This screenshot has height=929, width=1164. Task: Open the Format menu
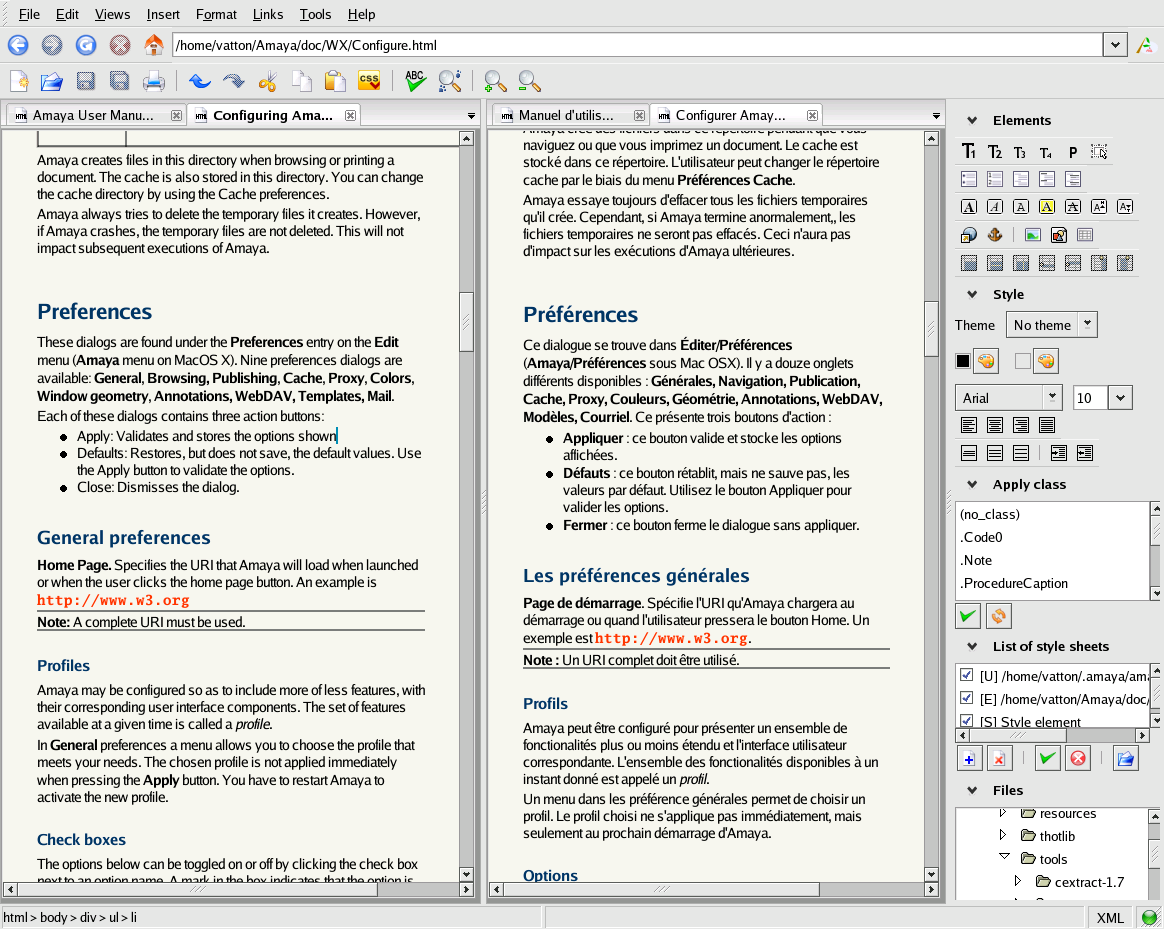click(x=216, y=14)
